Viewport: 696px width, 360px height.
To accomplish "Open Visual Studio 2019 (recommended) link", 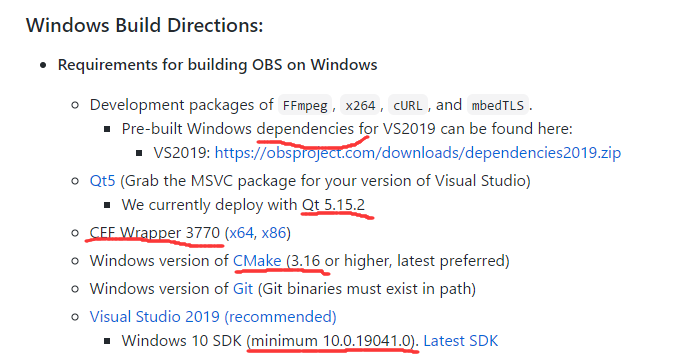I will coord(213,317).
